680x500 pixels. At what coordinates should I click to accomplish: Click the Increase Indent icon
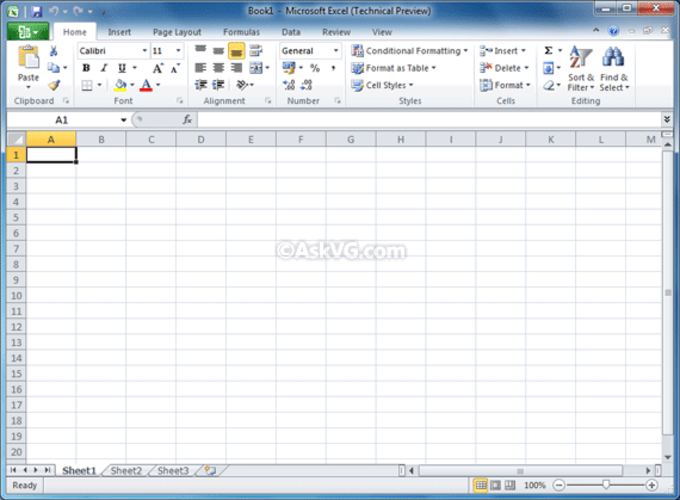(219, 85)
